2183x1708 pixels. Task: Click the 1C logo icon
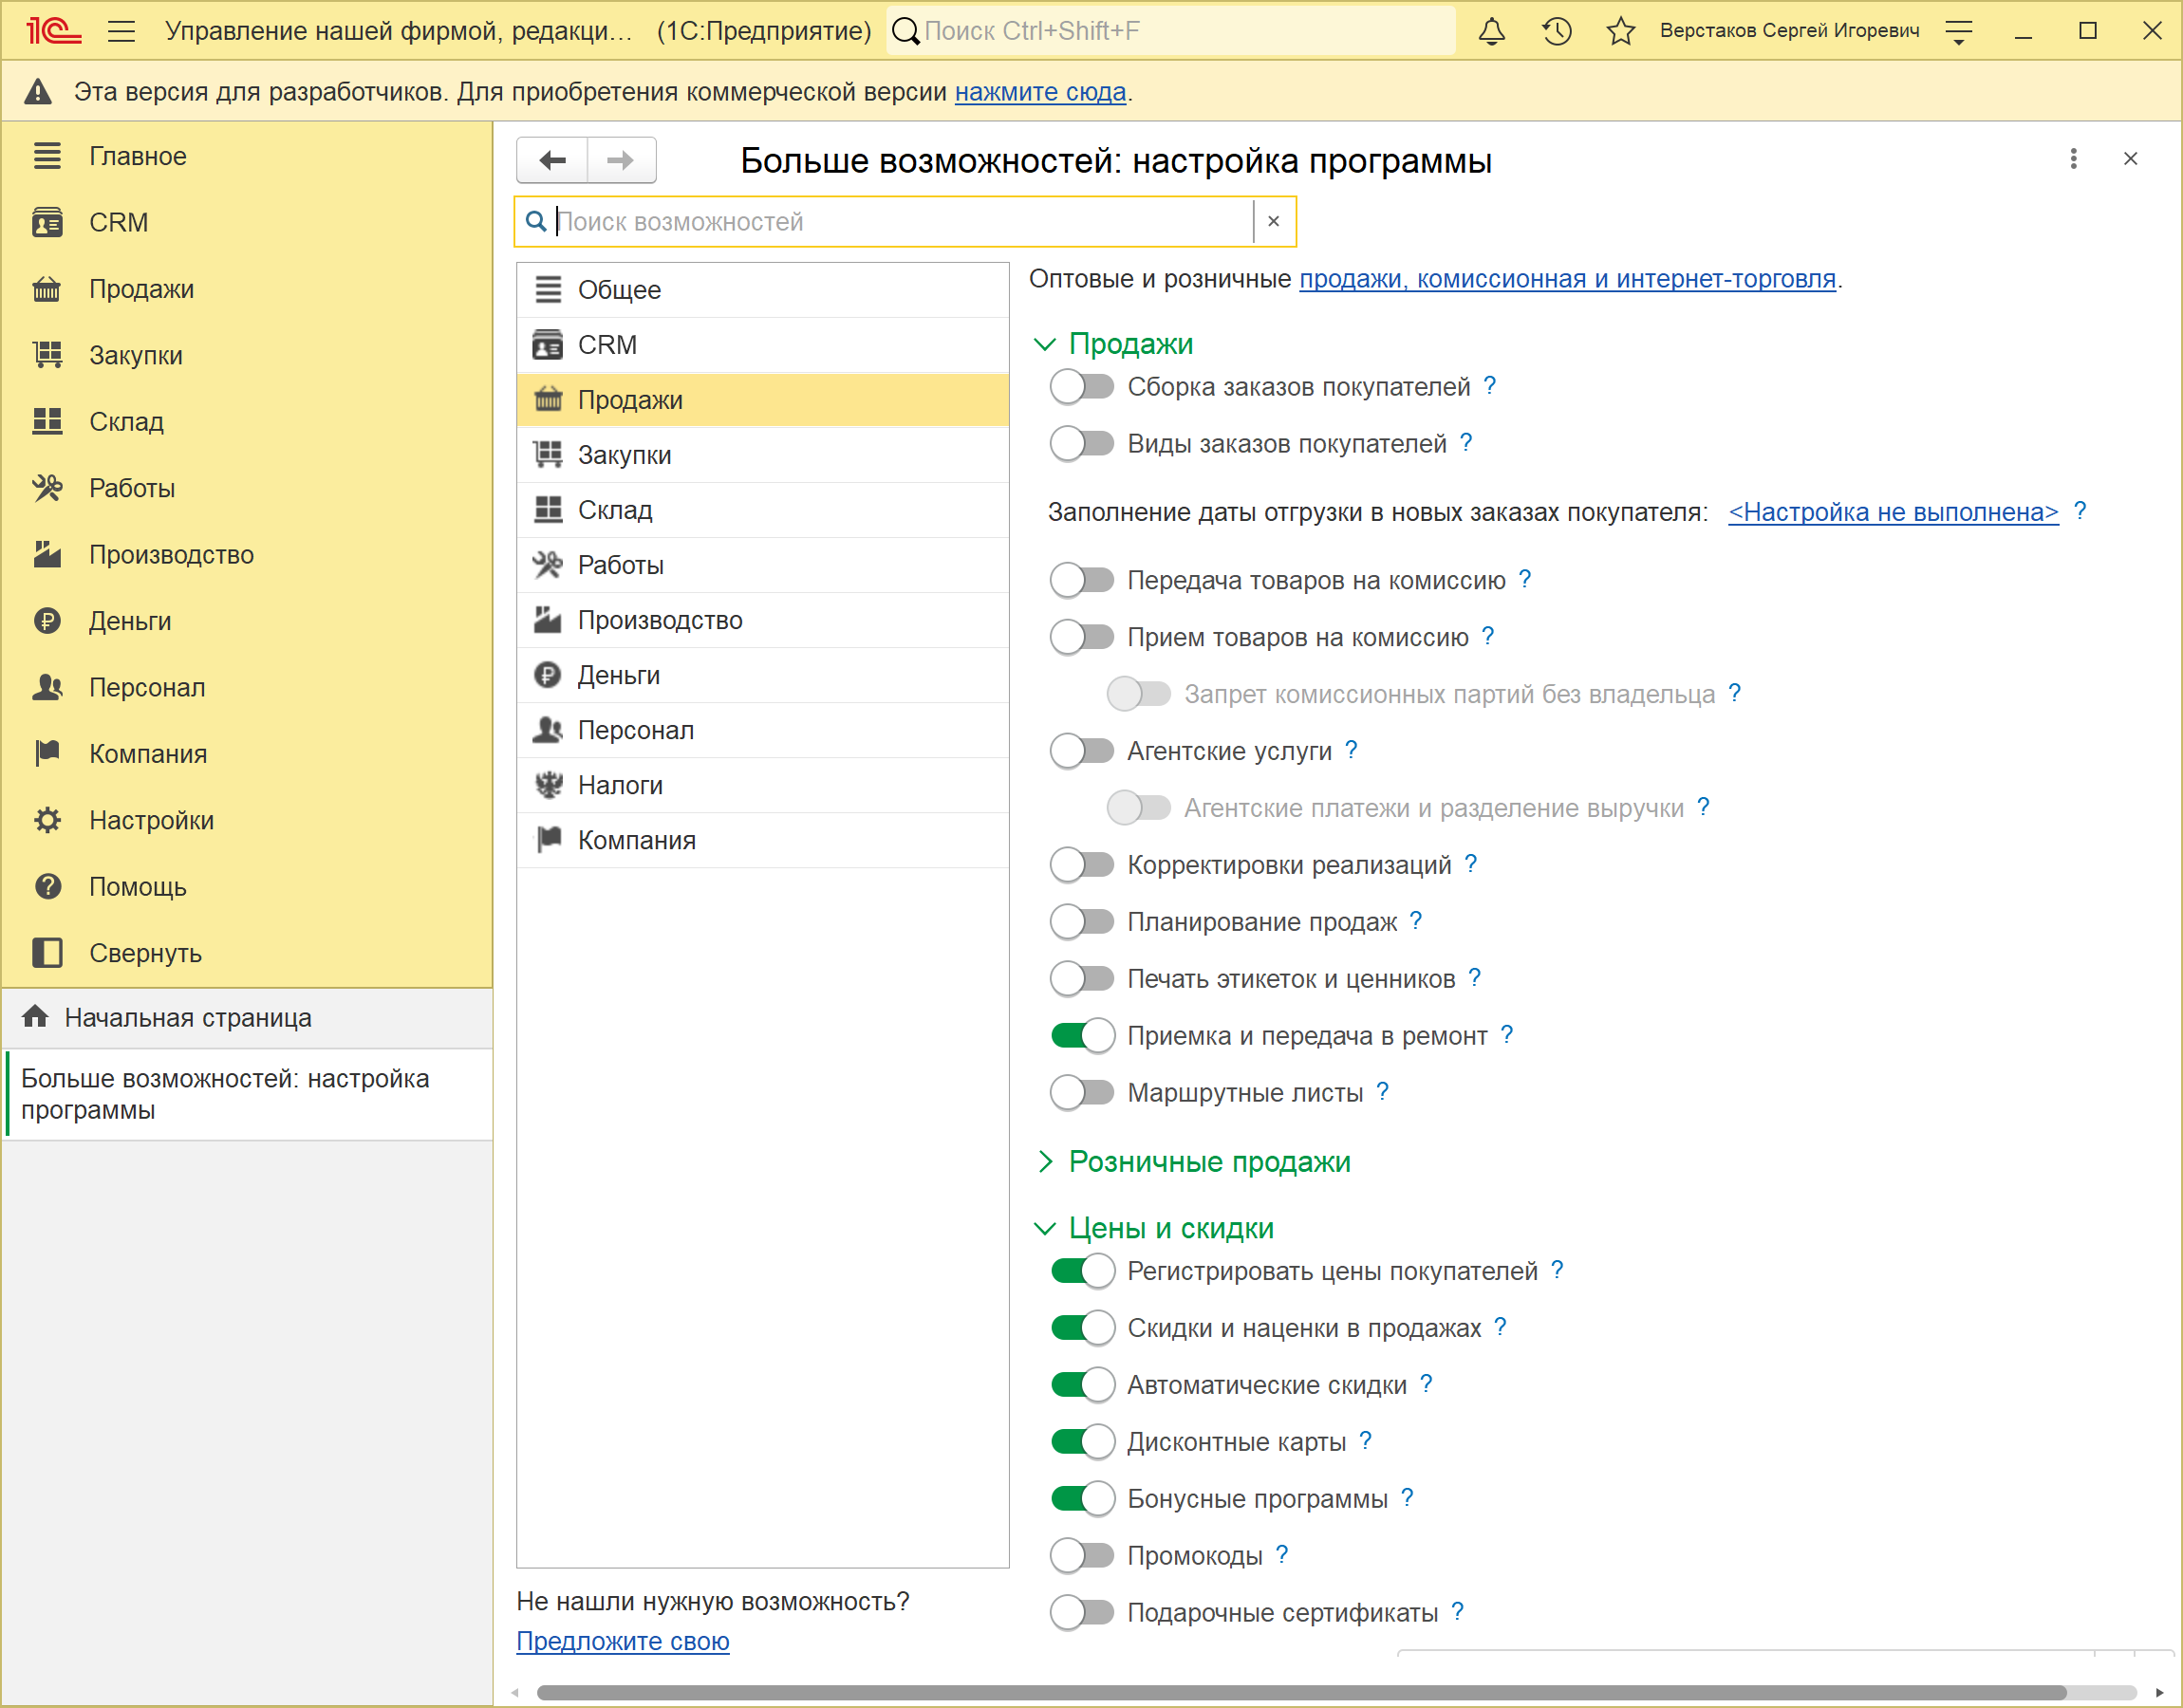pos(53,31)
